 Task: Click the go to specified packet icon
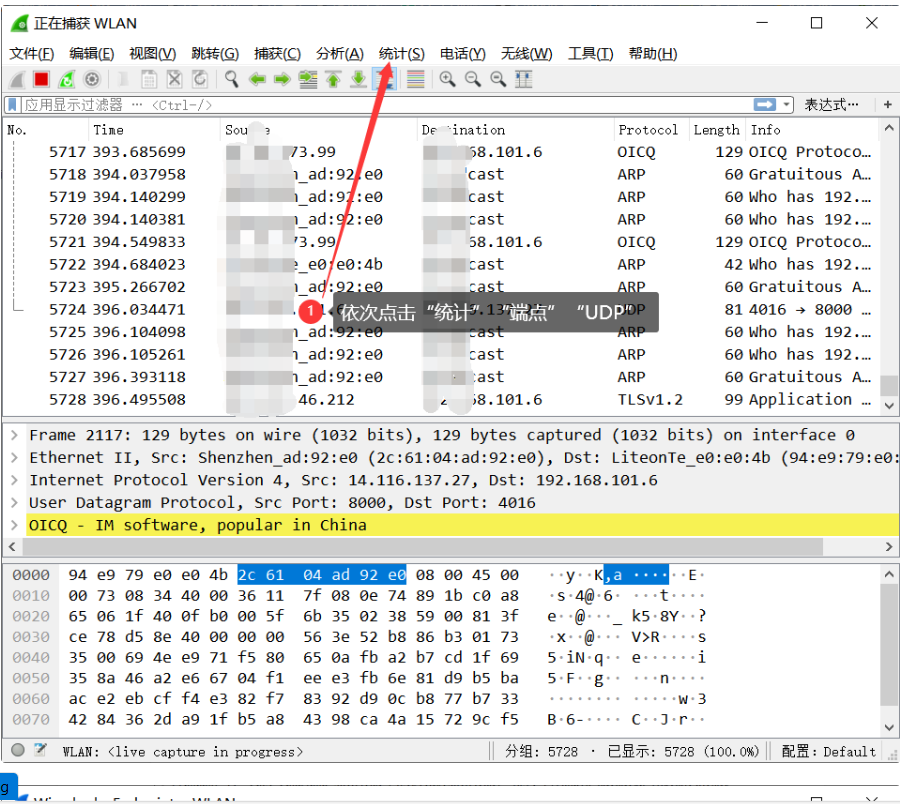(x=308, y=79)
